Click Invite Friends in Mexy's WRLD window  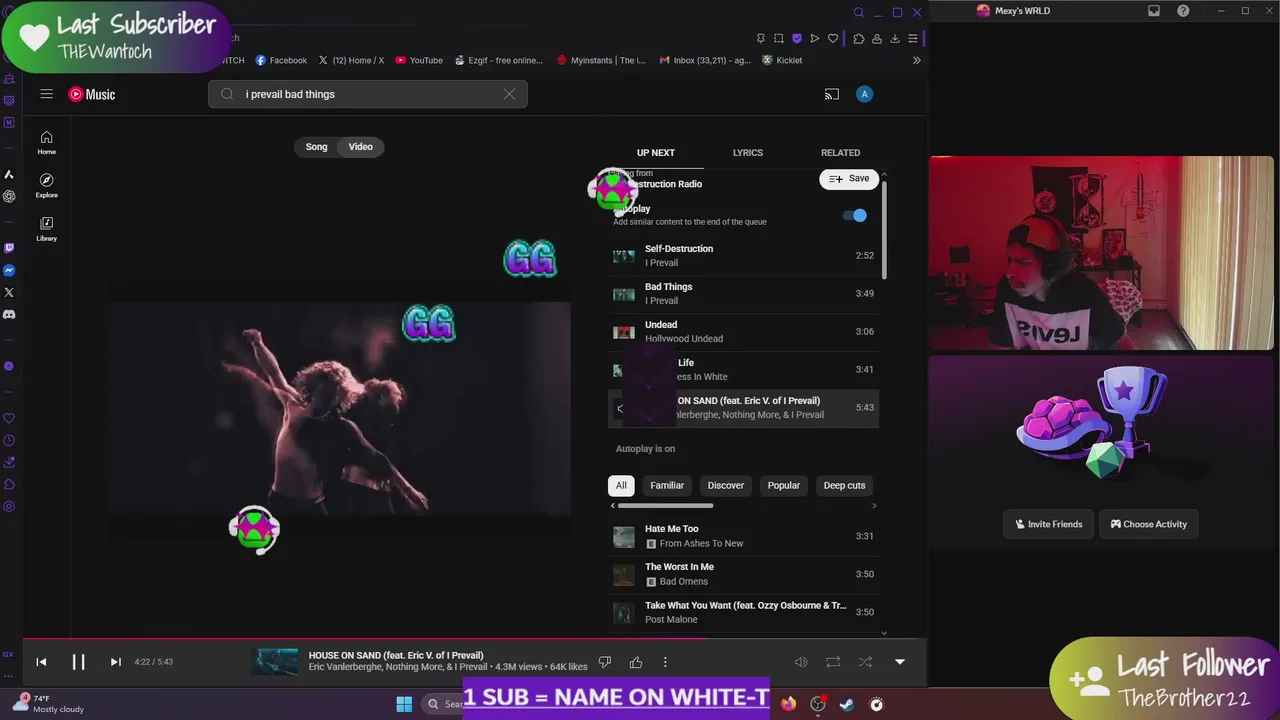1048,524
